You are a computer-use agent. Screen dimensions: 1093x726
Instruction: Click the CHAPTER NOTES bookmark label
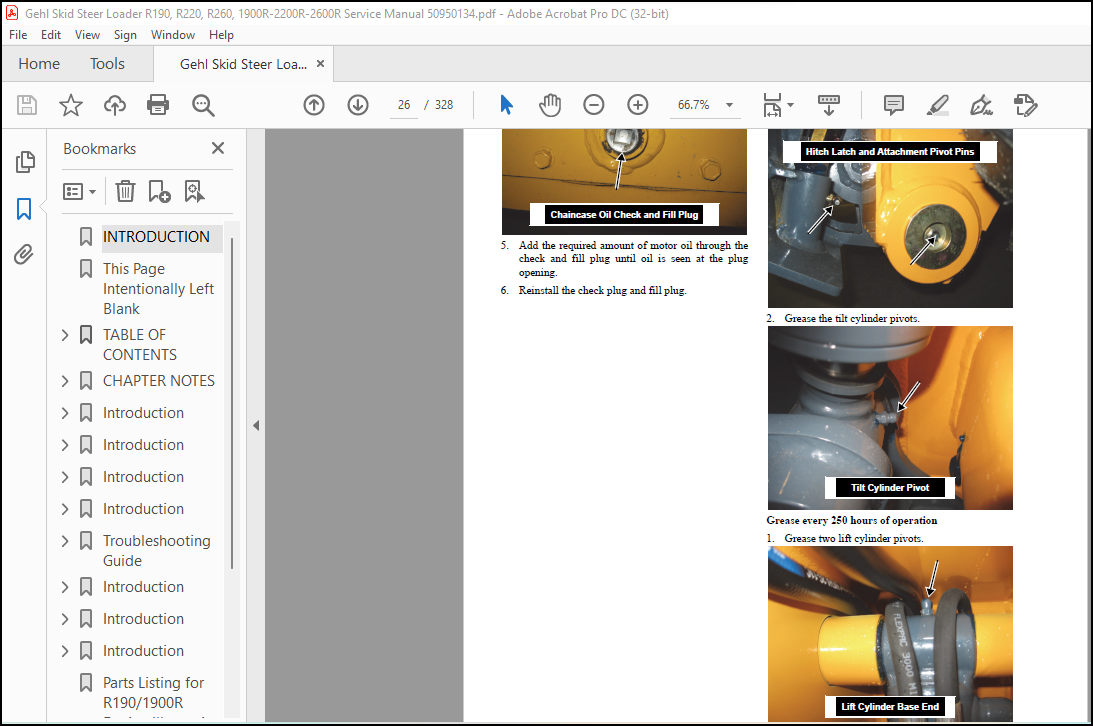tap(159, 381)
